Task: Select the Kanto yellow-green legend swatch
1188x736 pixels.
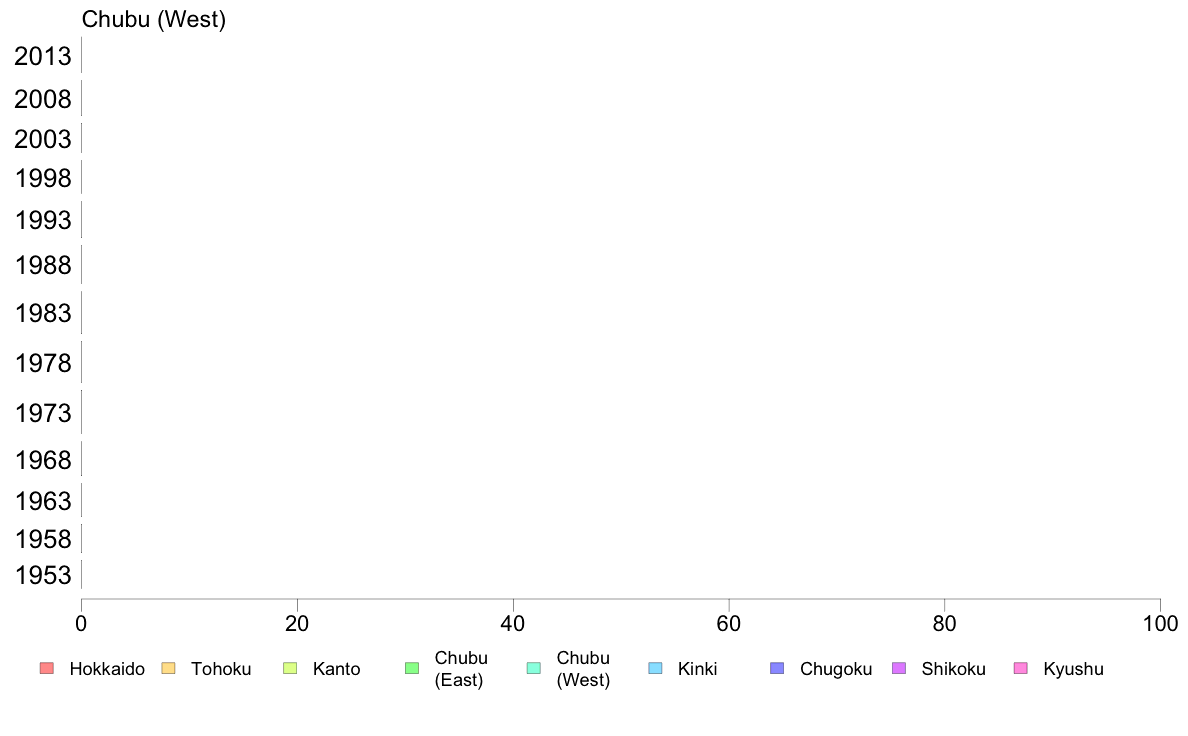Action: tap(290, 669)
